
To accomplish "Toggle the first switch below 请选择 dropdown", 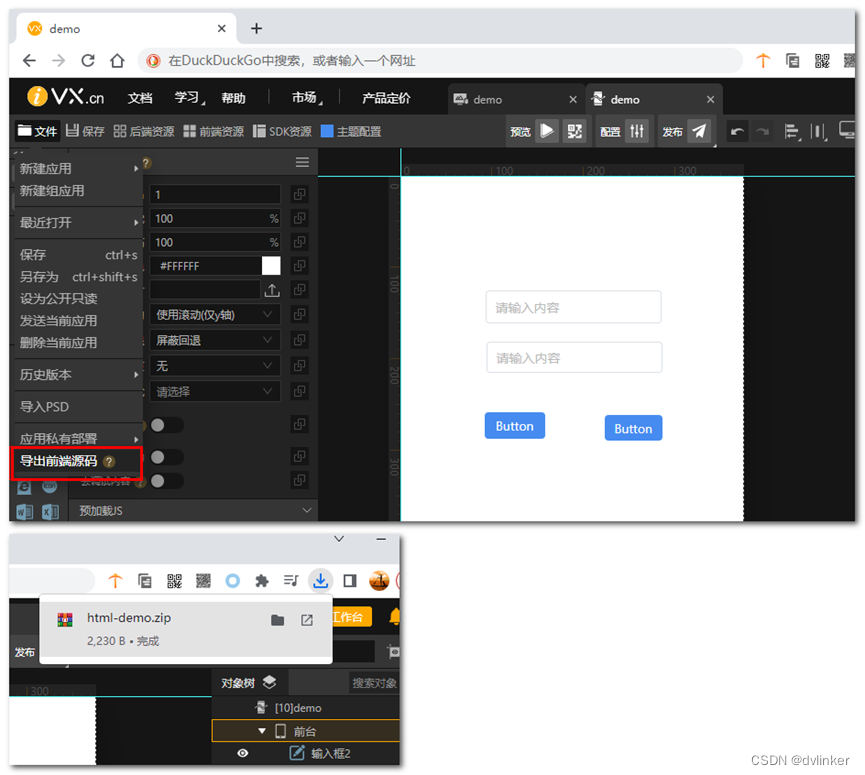I will click(x=166, y=425).
